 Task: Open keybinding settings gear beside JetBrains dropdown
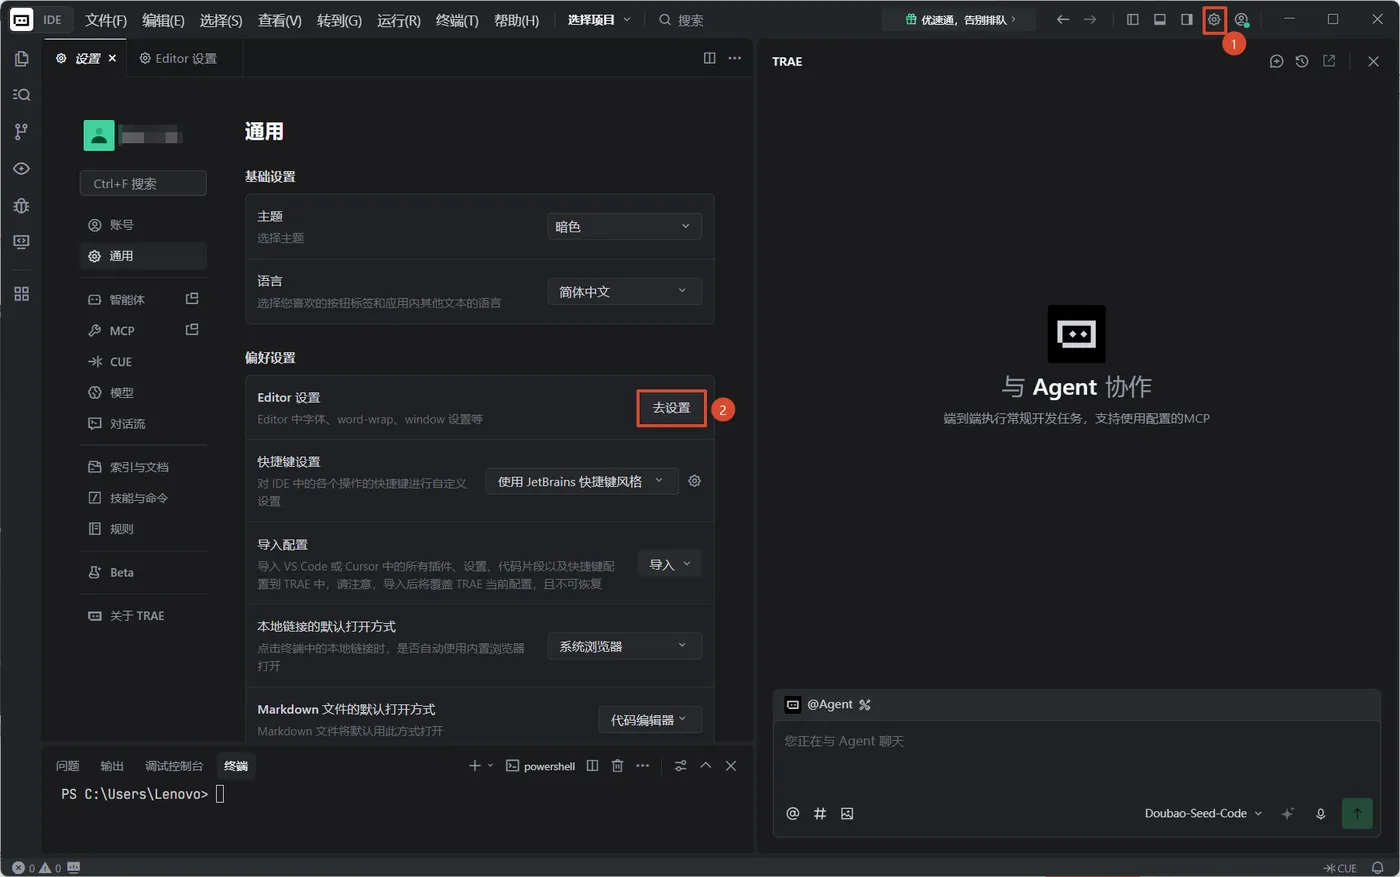tap(694, 481)
